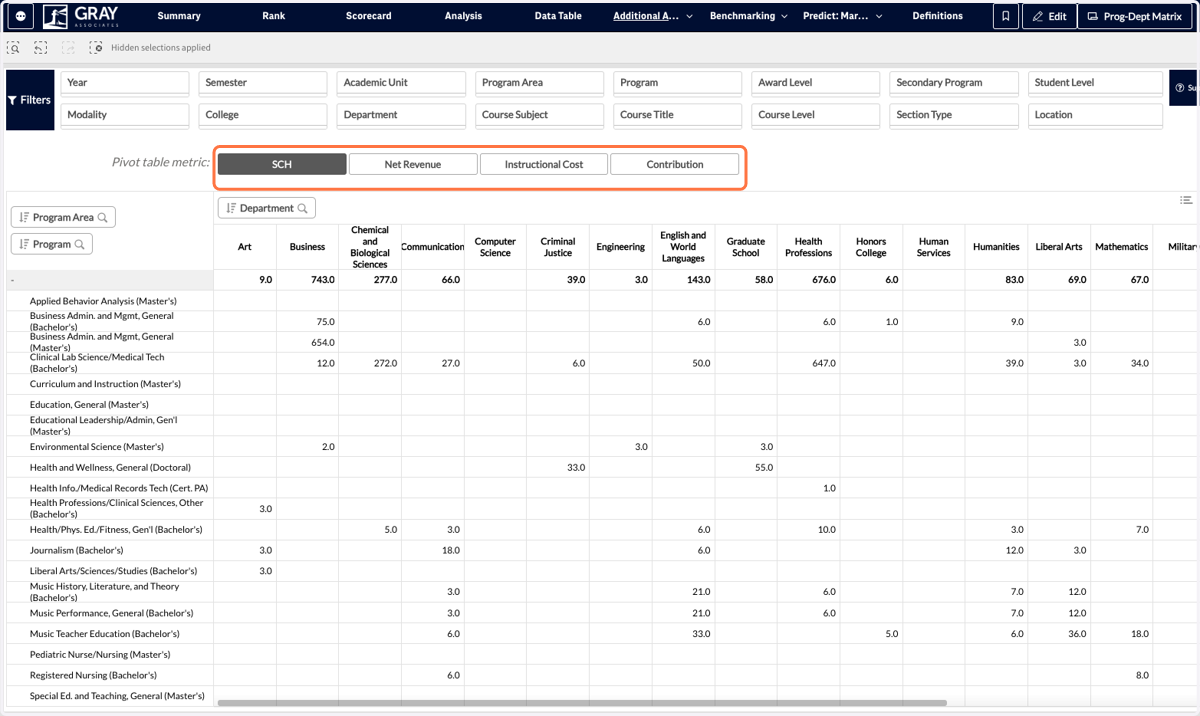The height and width of the screenshot is (716, 1200).
Task: Select the Health Professions column header
Action: [808, 247]
